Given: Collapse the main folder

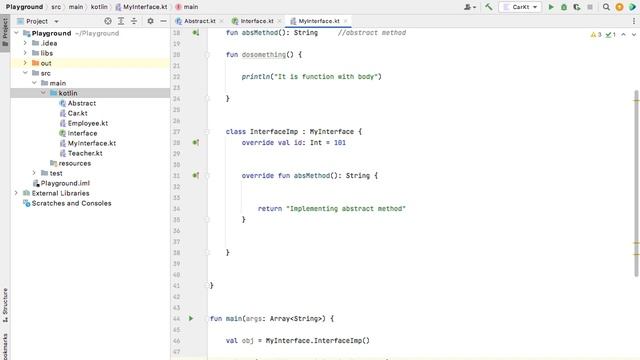Looking at the screenshot, I should pyautogui.click(x=34, y=83).
